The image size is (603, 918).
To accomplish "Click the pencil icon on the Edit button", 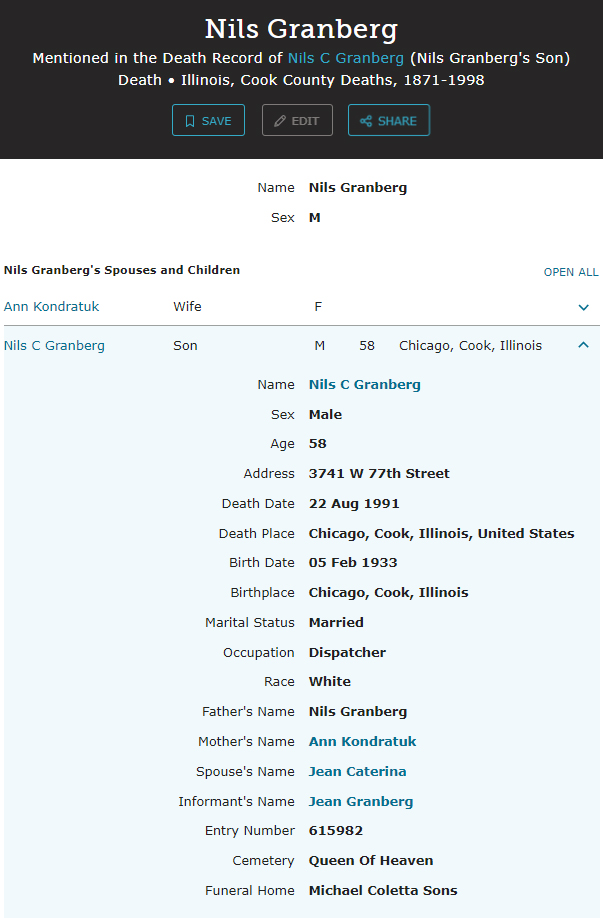I will 280,121.
